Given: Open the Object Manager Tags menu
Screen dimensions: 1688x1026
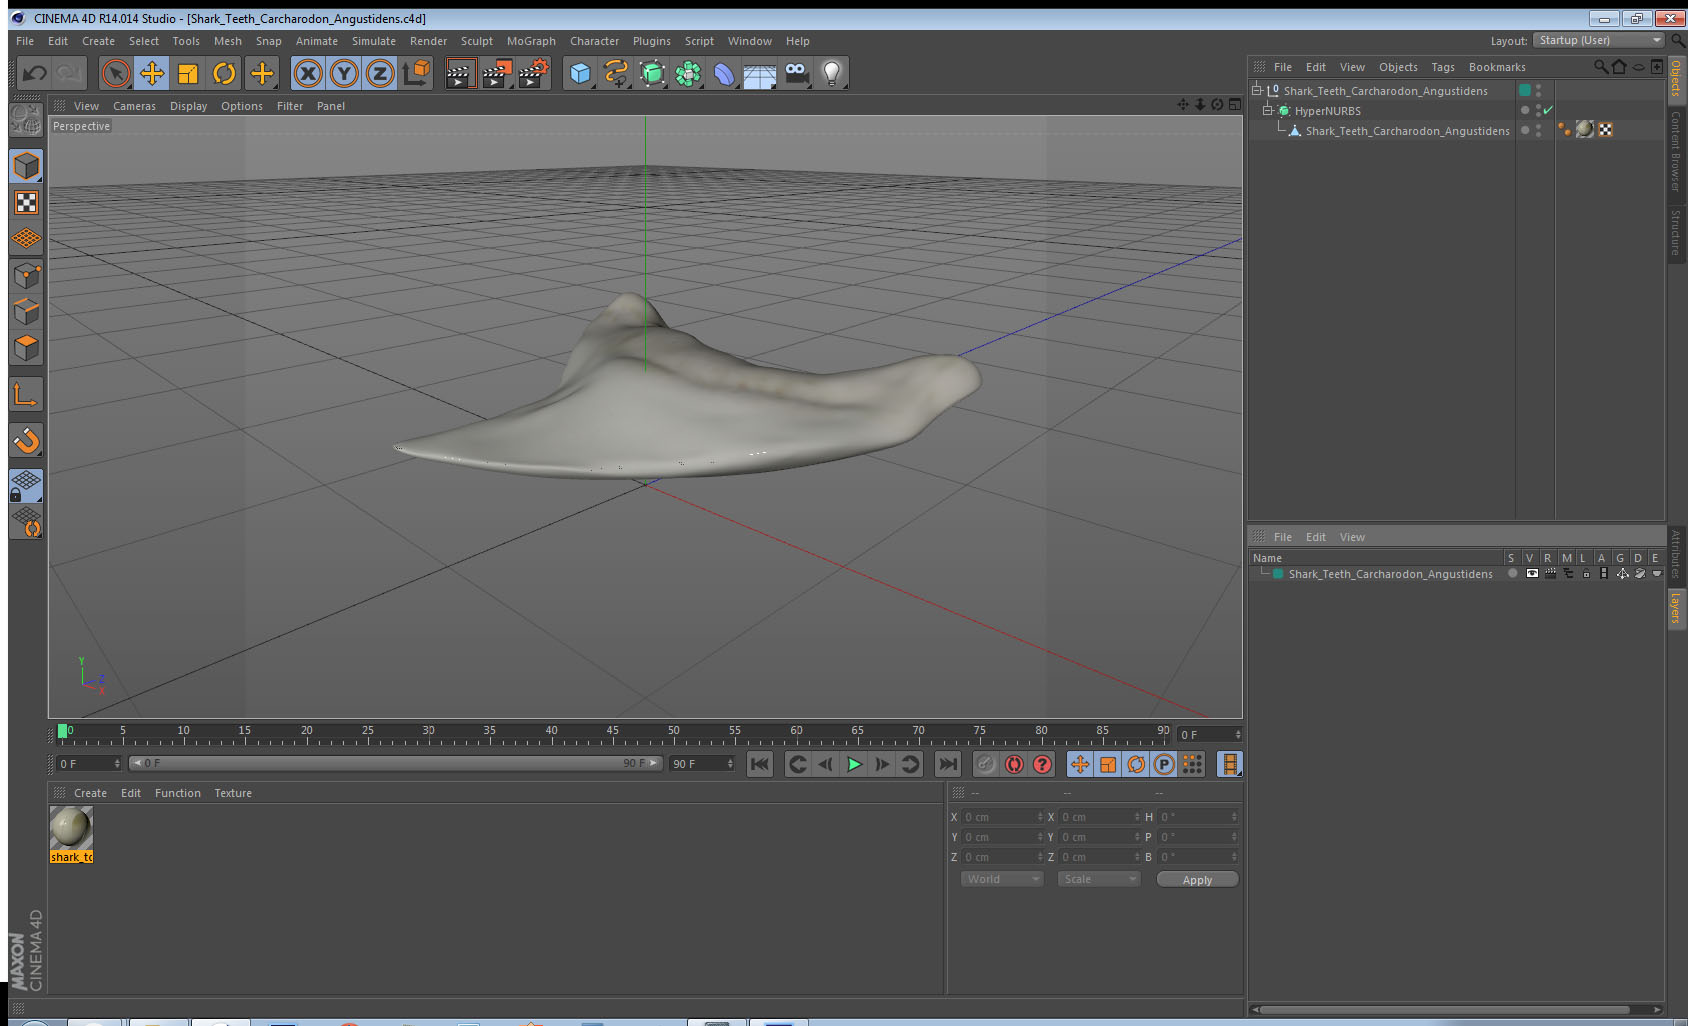Looking at the screenshot, I should tap(1442, 67).
